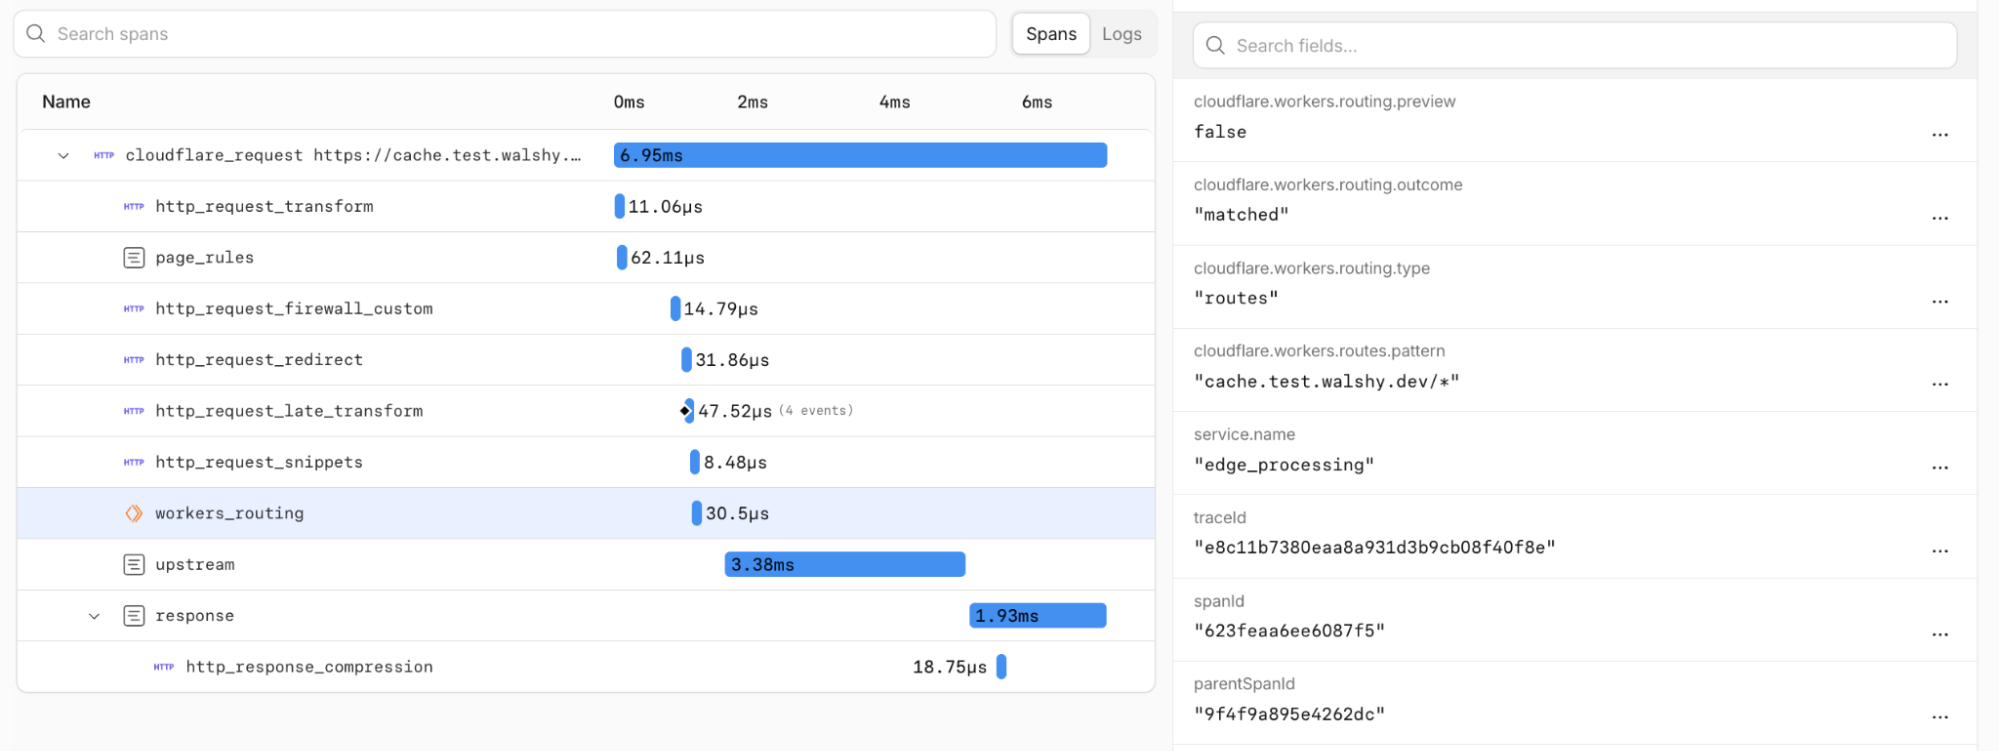1999x751 pixels.
Task: Select the 6.95ms cloudflare_request timeline bar
Action: (x=860, y=155)
